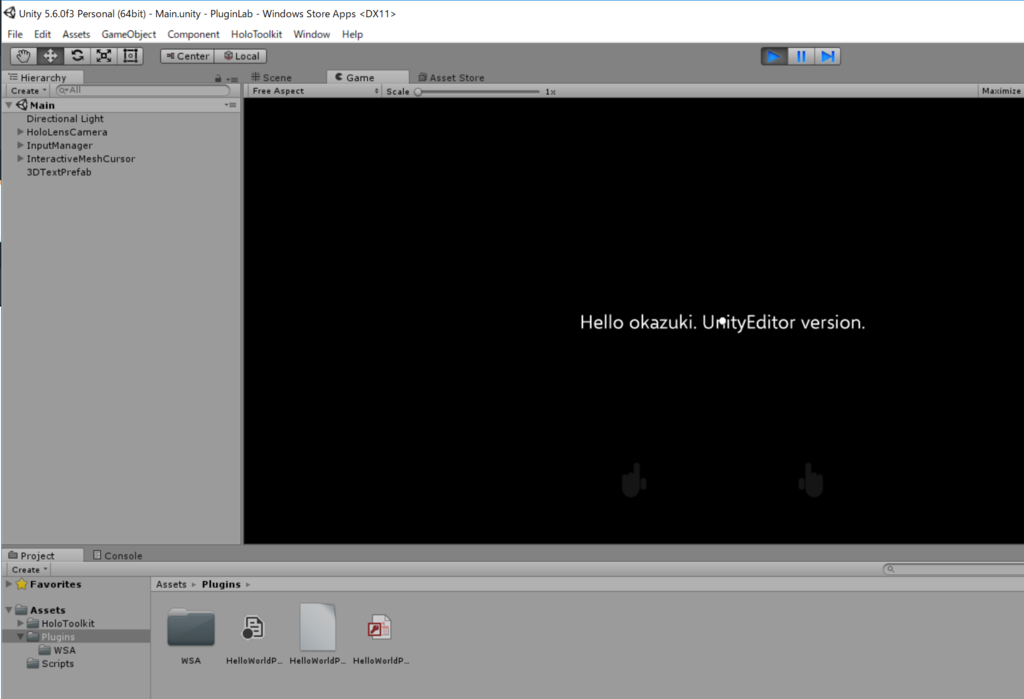Pause the running game

[801, 56]
